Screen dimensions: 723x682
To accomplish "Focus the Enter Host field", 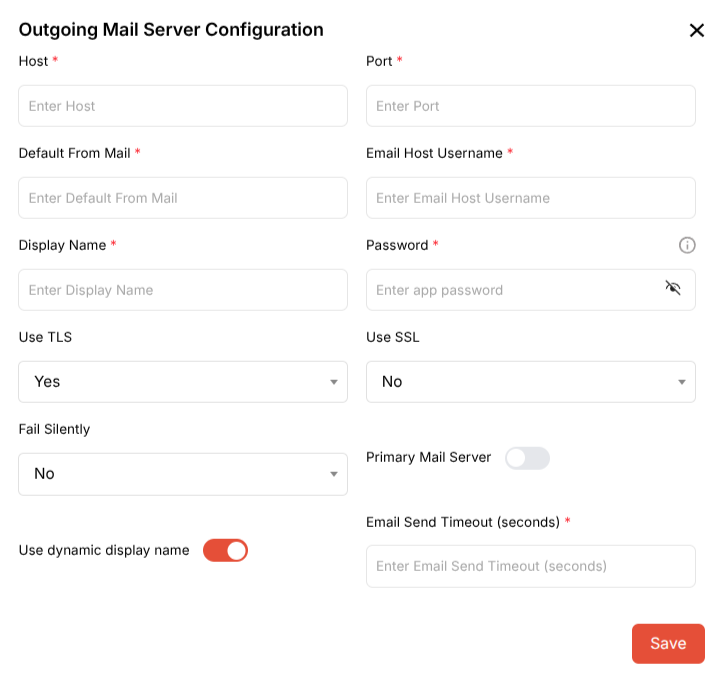I will (x=183, y=106).
